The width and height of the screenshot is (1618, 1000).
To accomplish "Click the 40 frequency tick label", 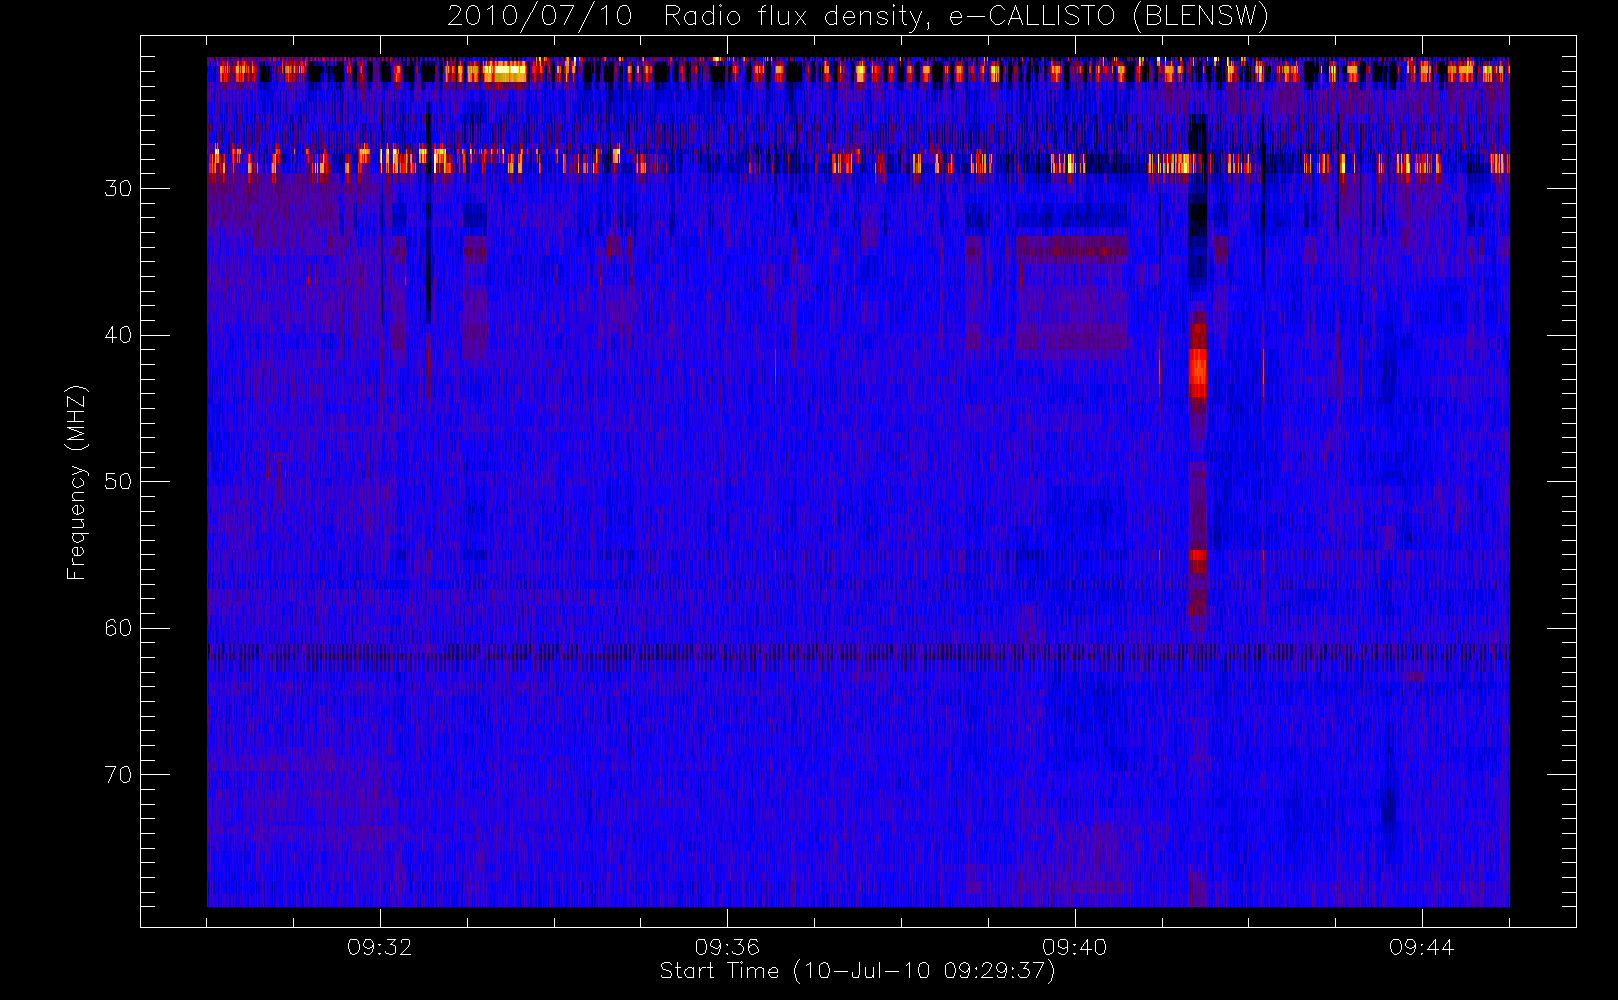I will 118,335.
